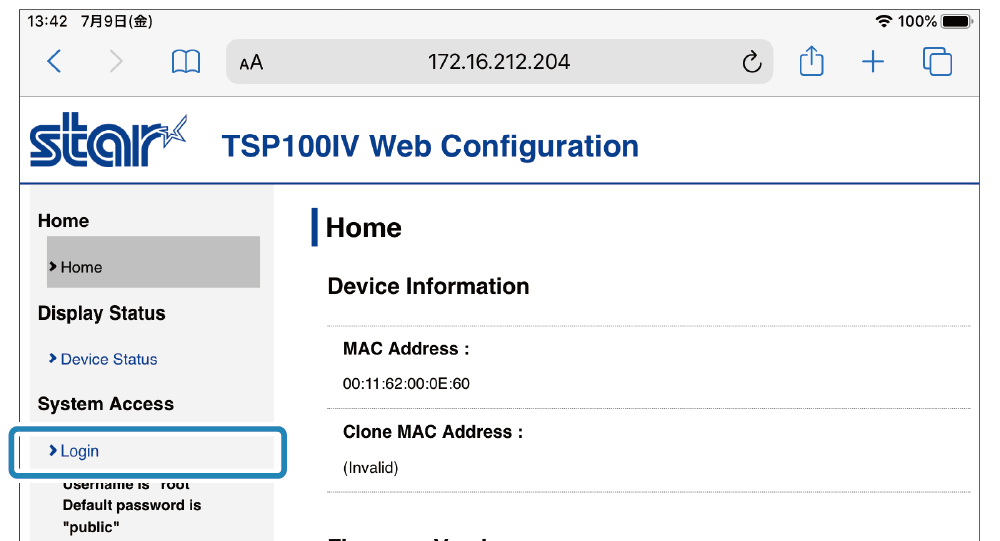Screen dimensions: 1000x541
Task: Select Home in the sidebar menu
Action: (81, 267)
